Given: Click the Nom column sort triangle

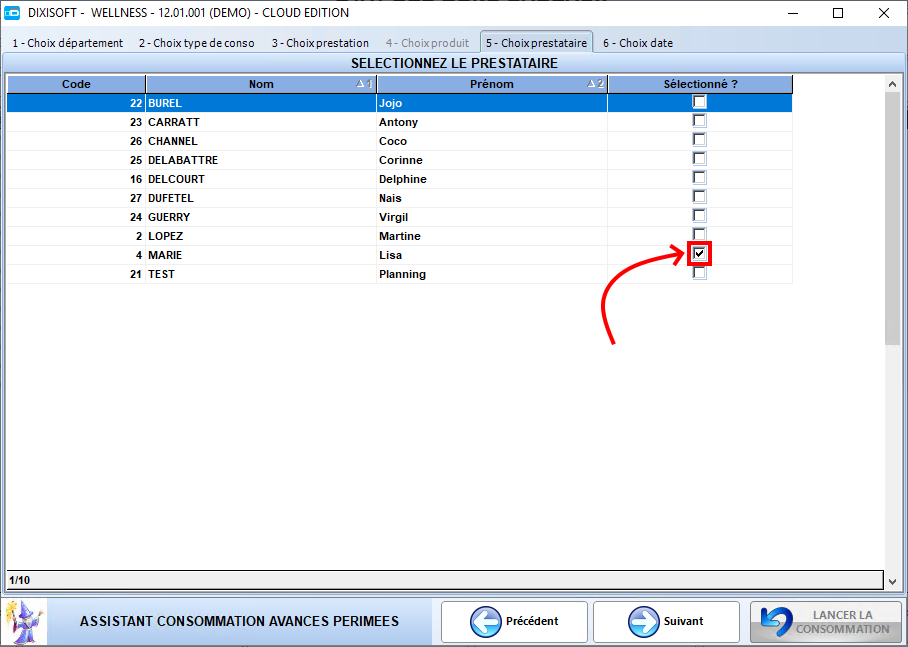Looking at the screenshot, I should [x=360, y=84].
